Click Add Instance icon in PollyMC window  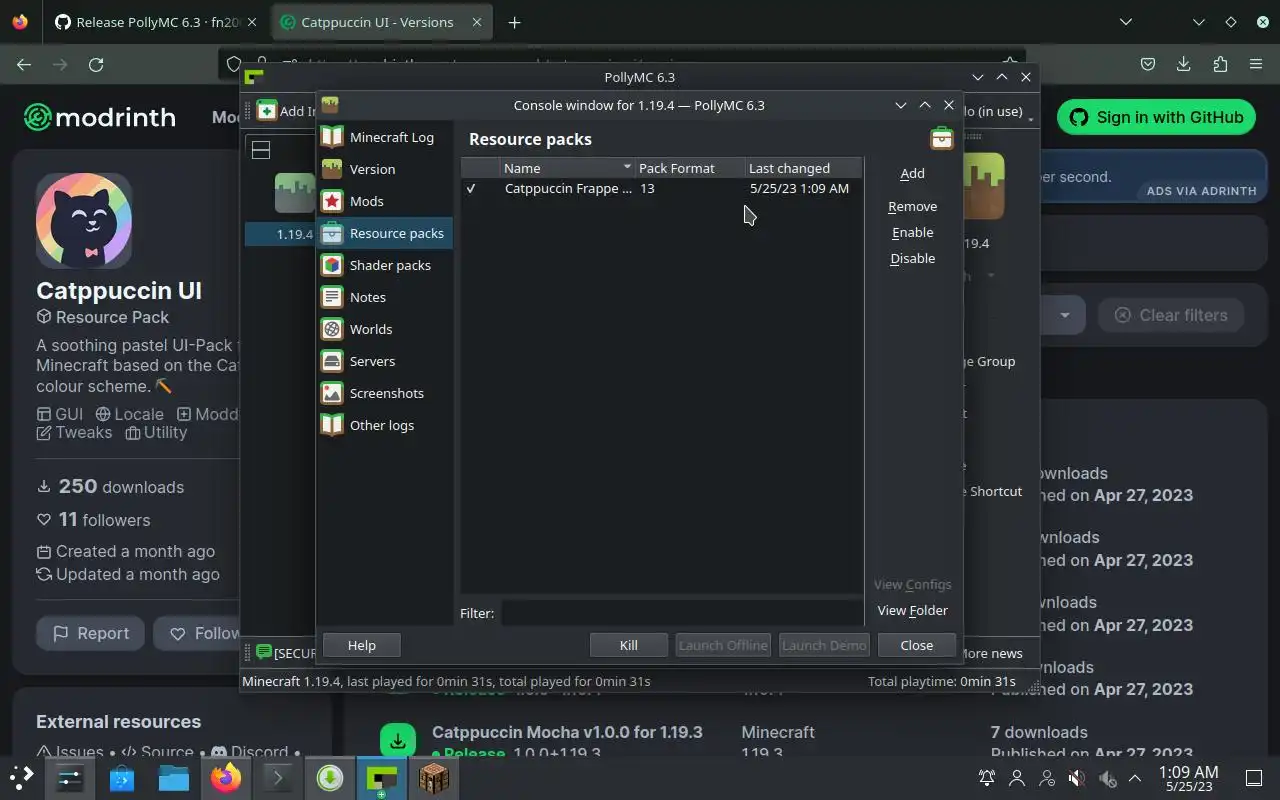(266, 111)
